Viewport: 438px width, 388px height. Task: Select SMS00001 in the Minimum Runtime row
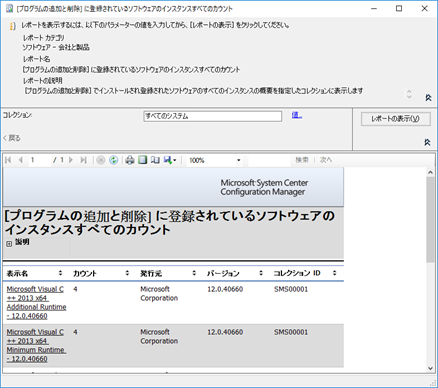tap(291, 332)
